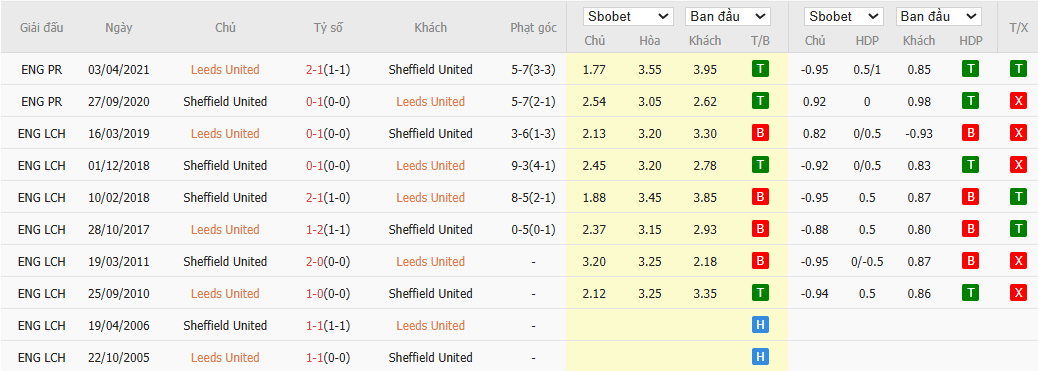Click green T badge in 28/10/2017 T/X column
The width and height of the screenshot is (1038, 371).
click(x=1017, y=229)
